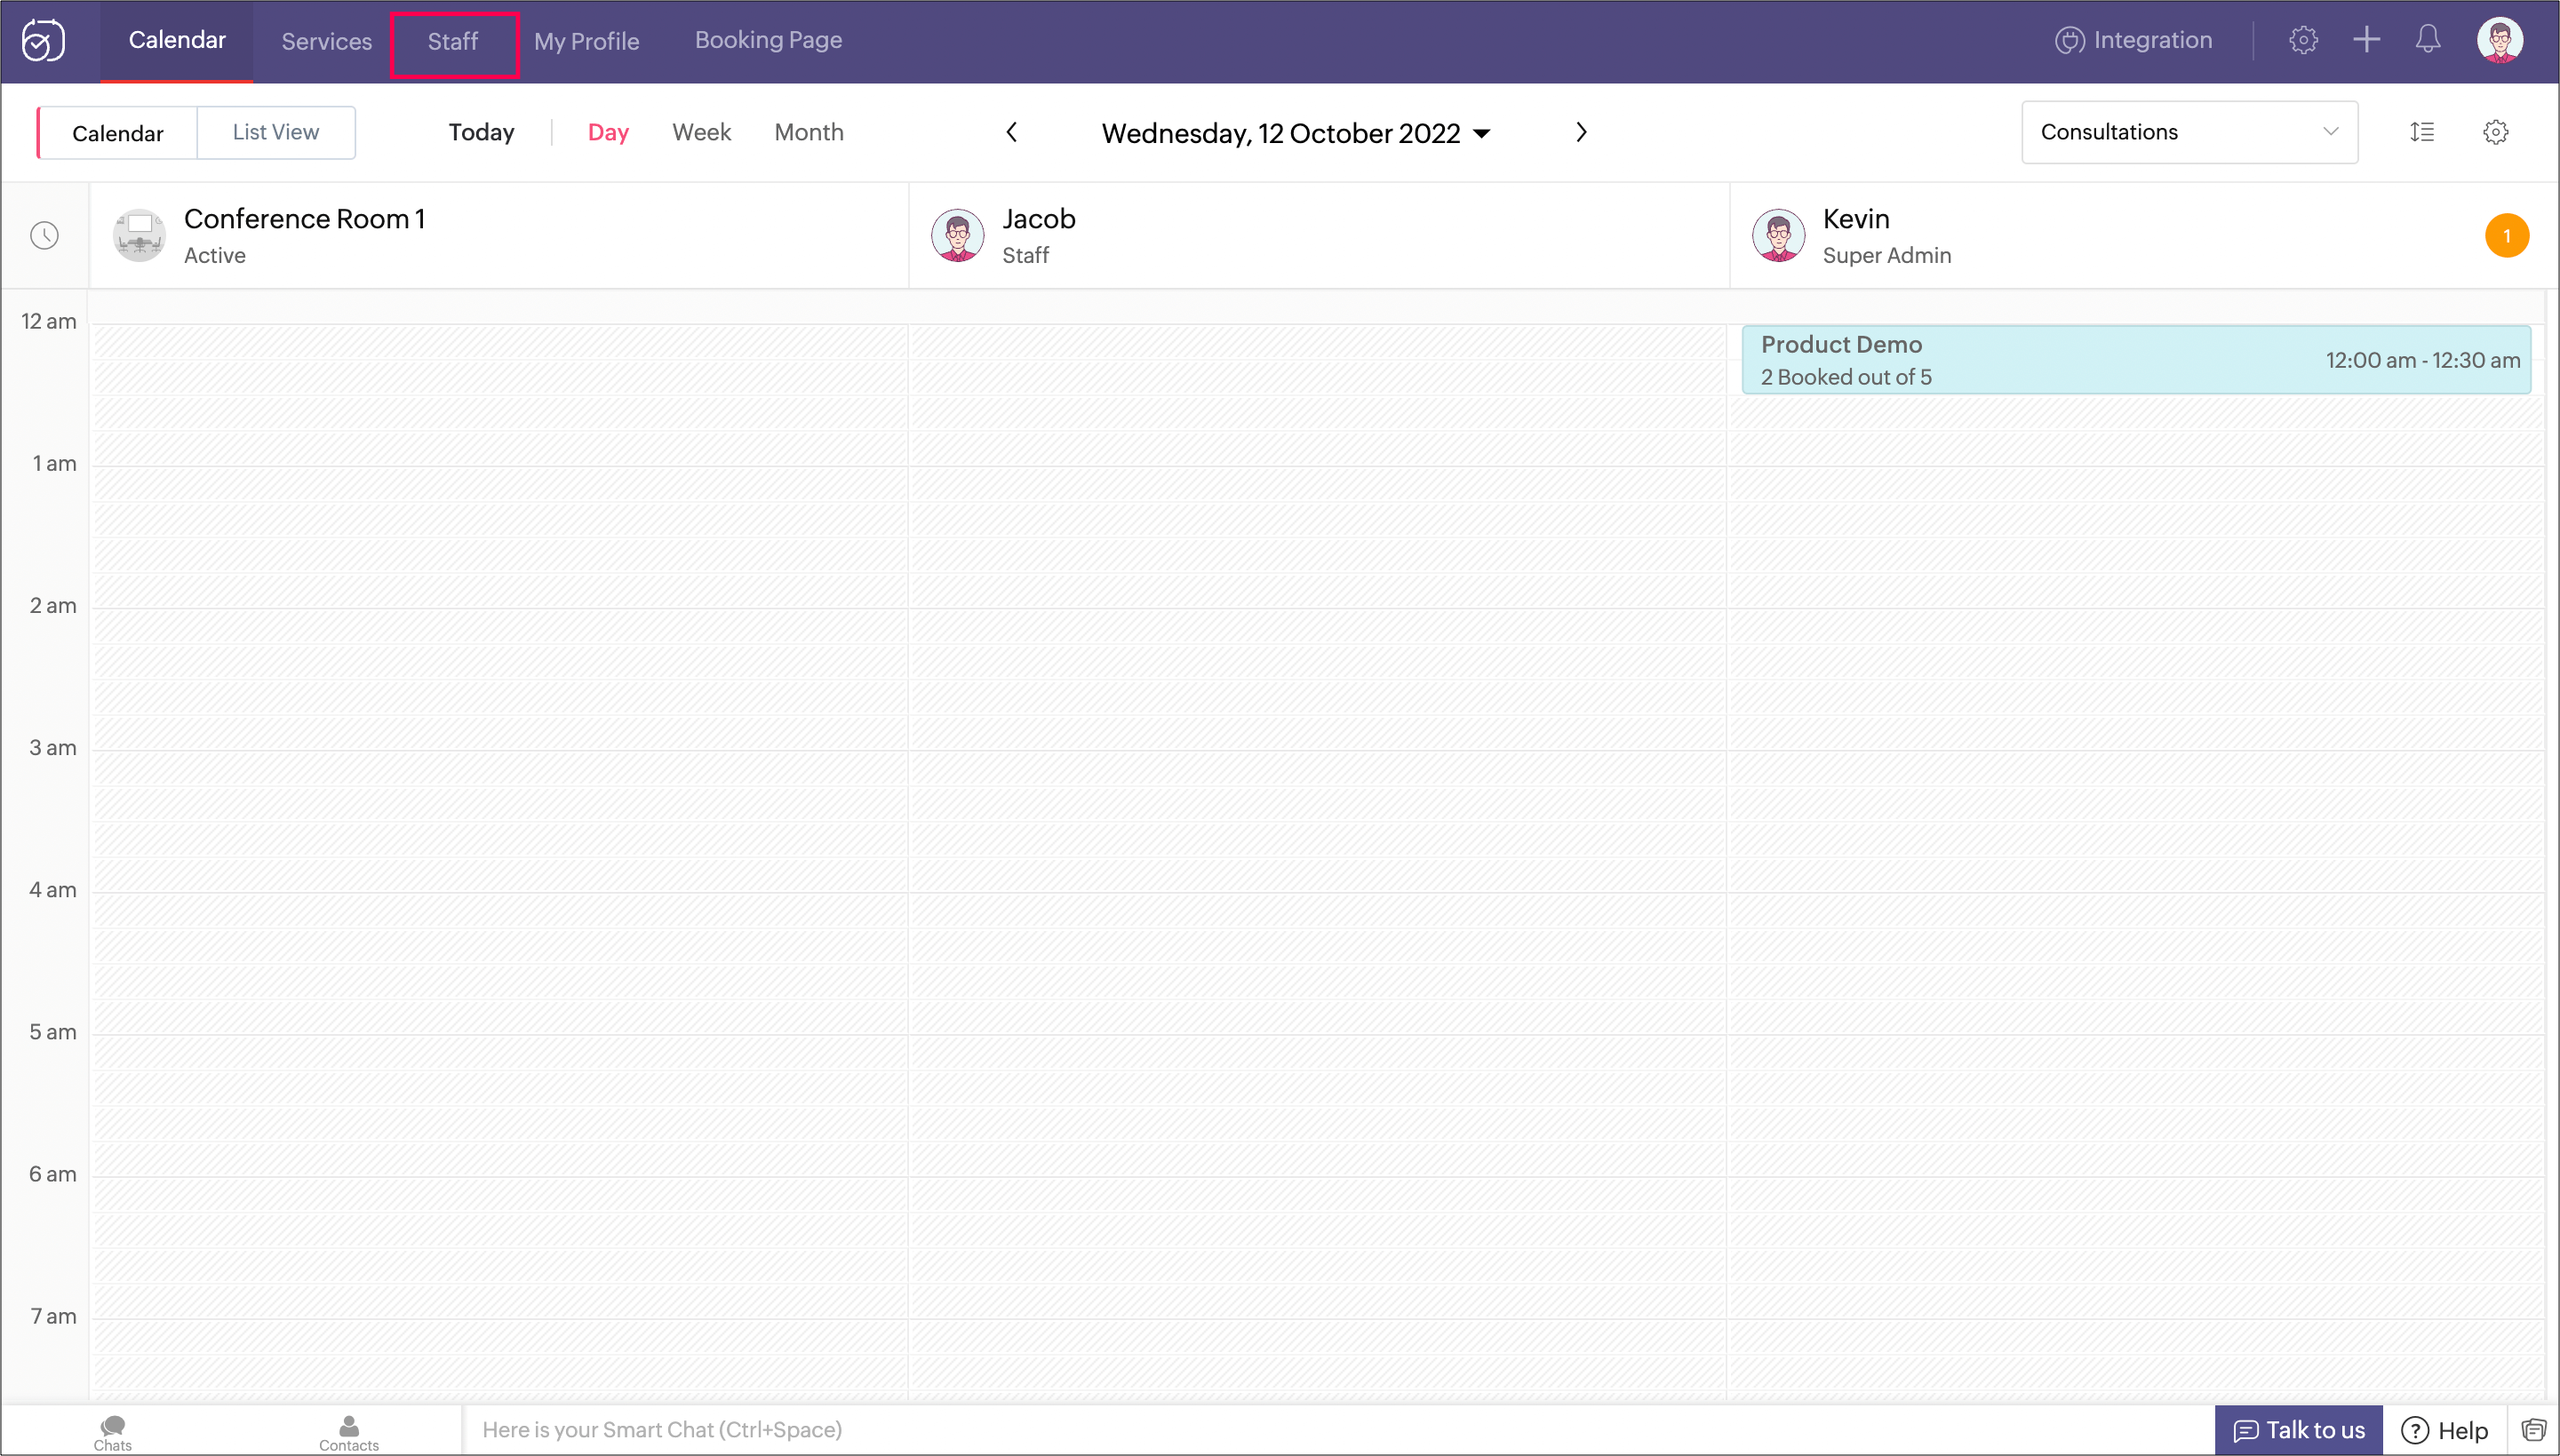Click the row density lines icon
Viewport: 2560px width, 1456px height.
2421,132
